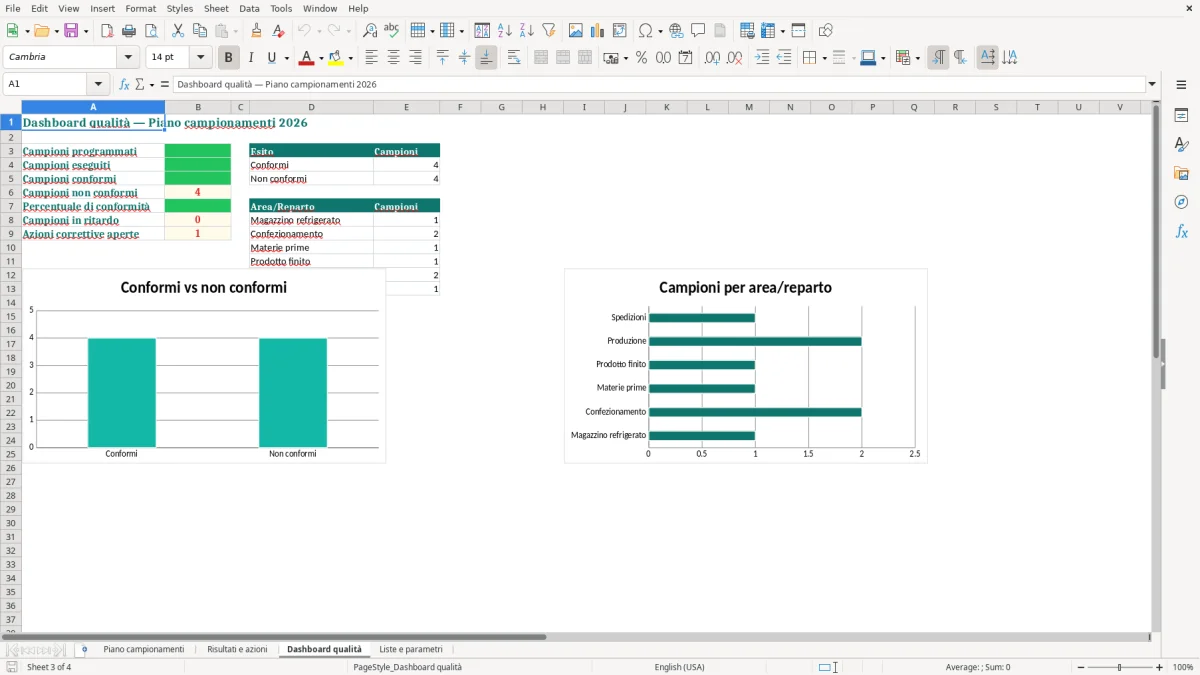
Task: Open the Special Character dropdown arrow
Action: 660,31
